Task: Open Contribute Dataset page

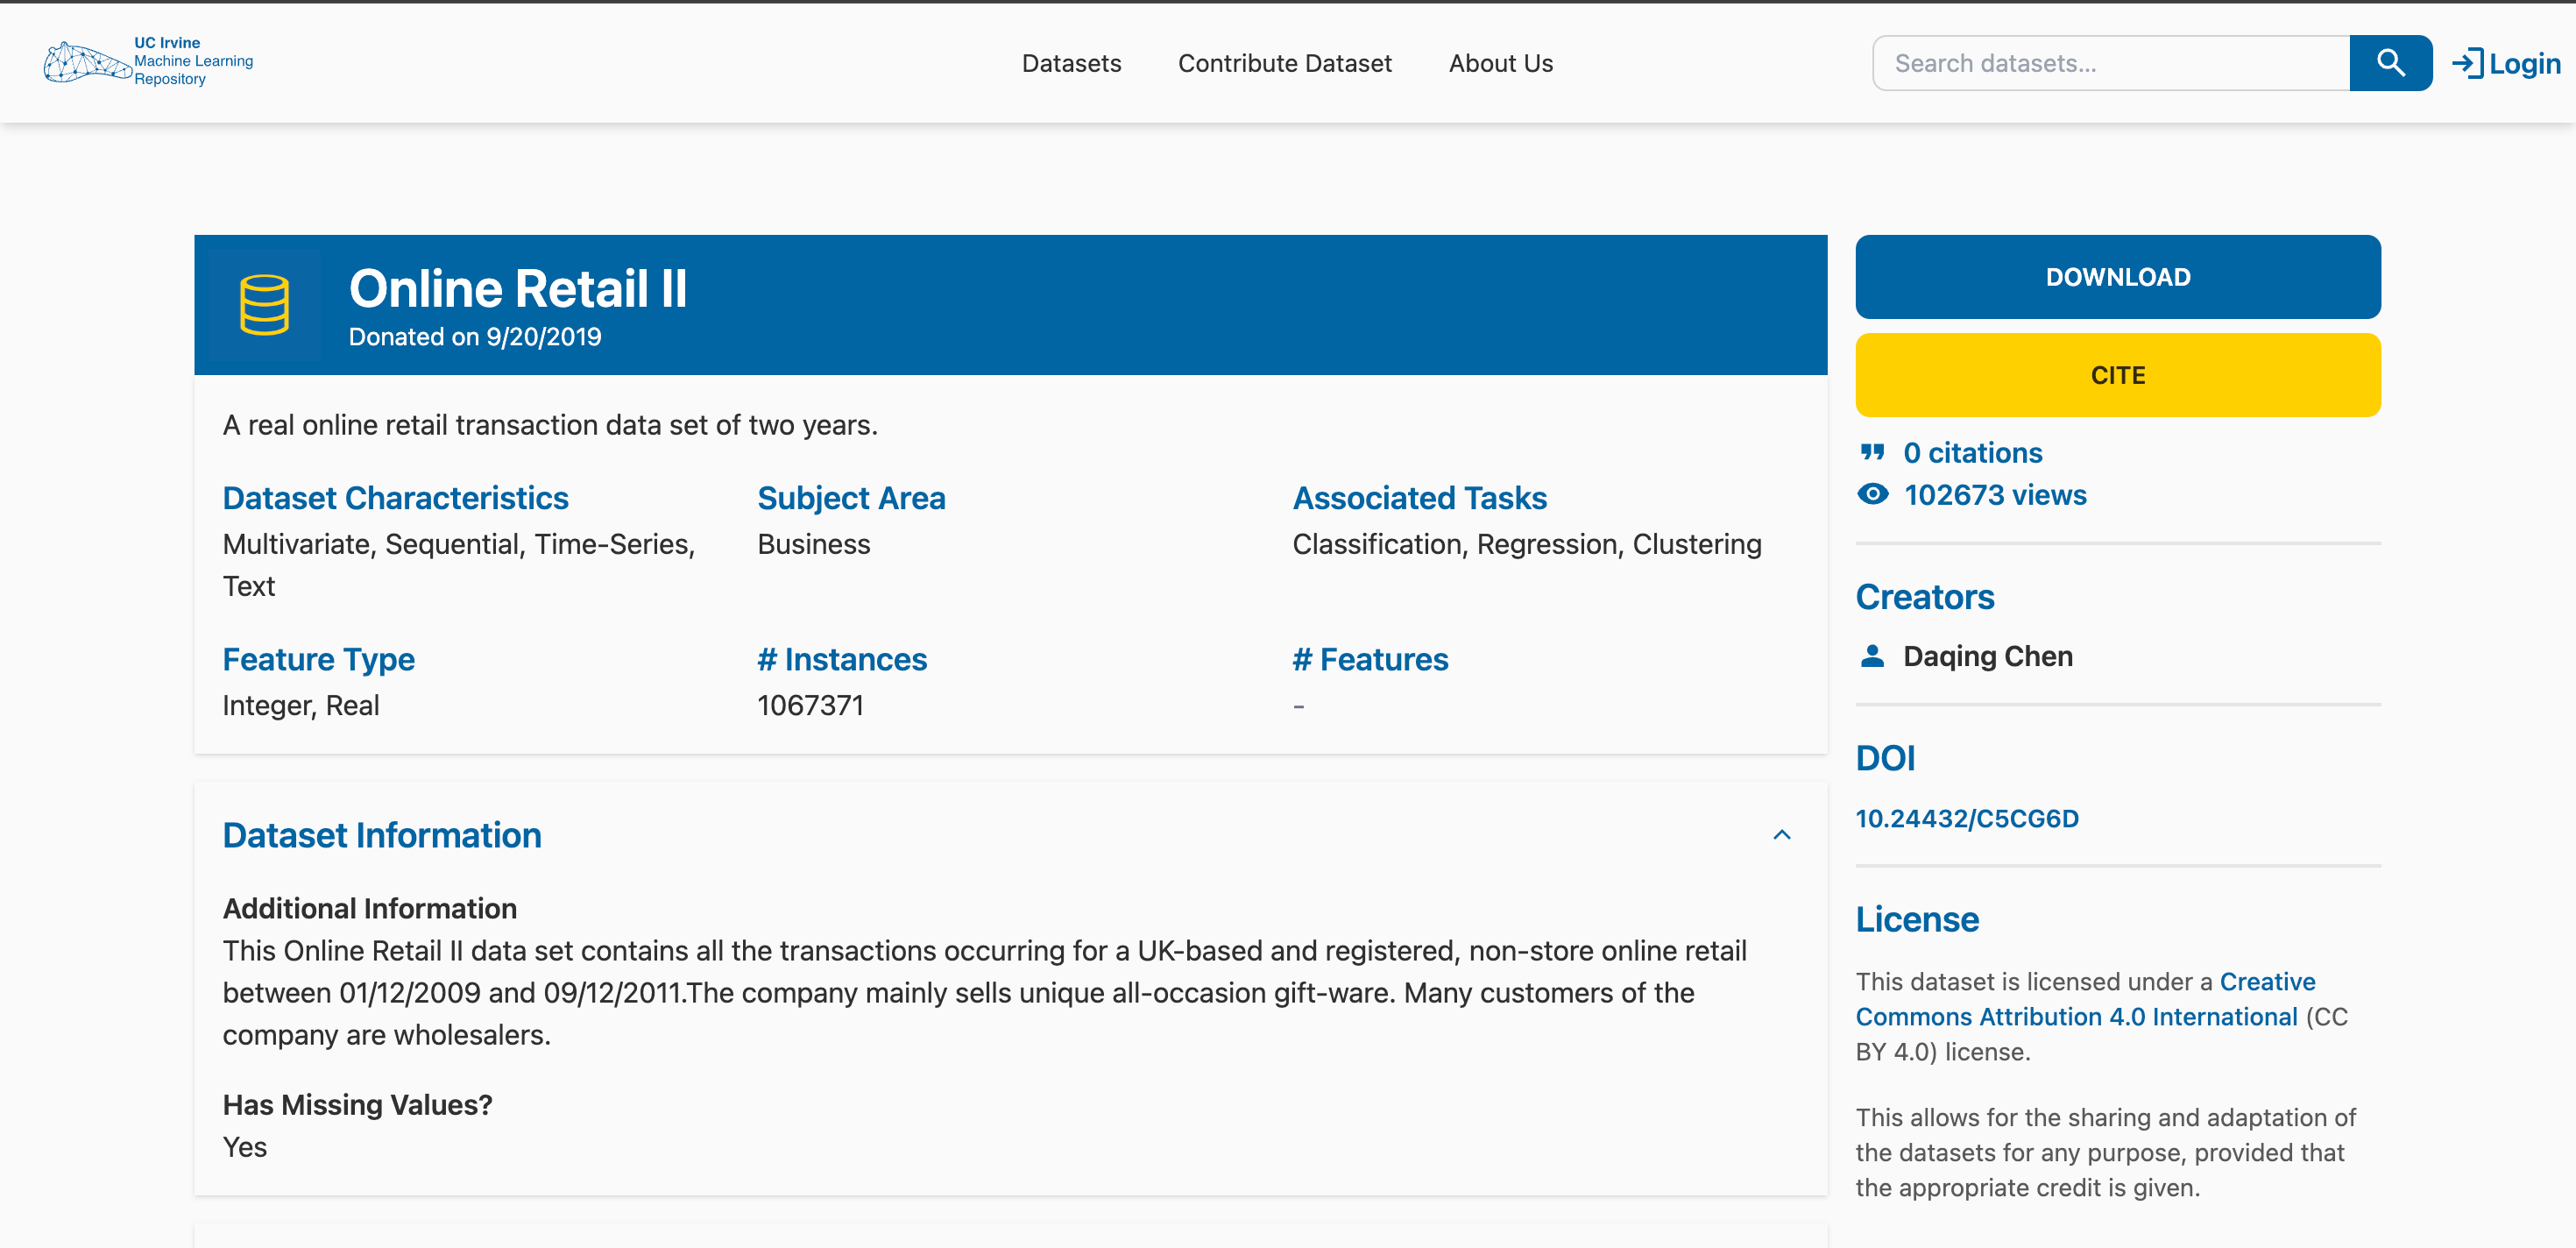Action: click(x=1284, y=63)
